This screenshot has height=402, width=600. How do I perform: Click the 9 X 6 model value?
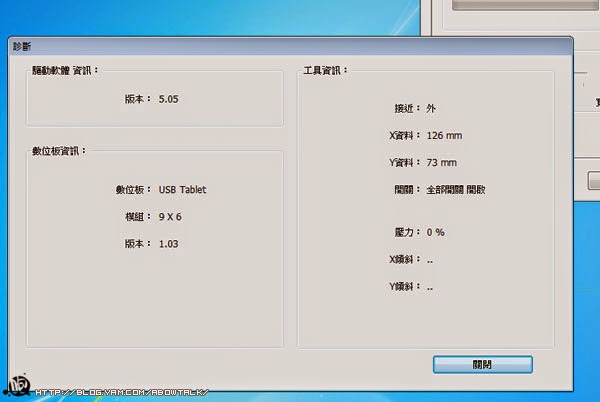[x=170, y=217]
